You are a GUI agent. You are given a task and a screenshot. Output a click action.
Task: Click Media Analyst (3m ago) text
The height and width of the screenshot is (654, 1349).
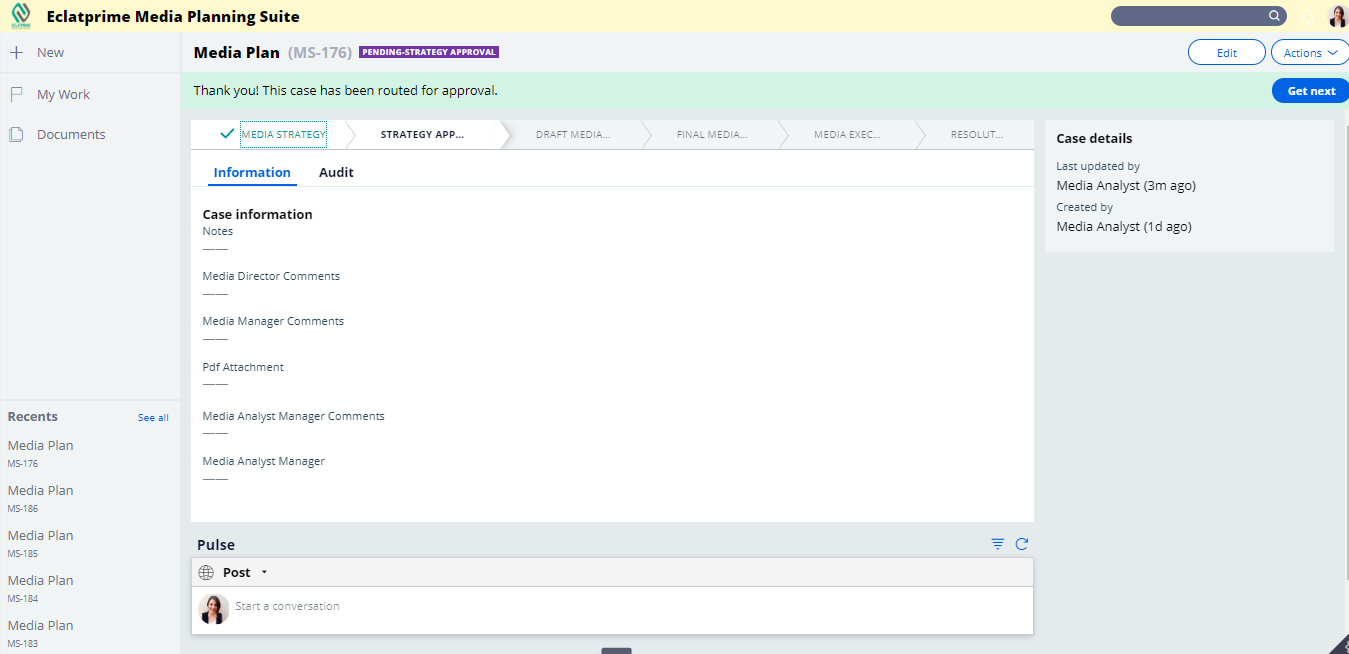(1126, 185)
